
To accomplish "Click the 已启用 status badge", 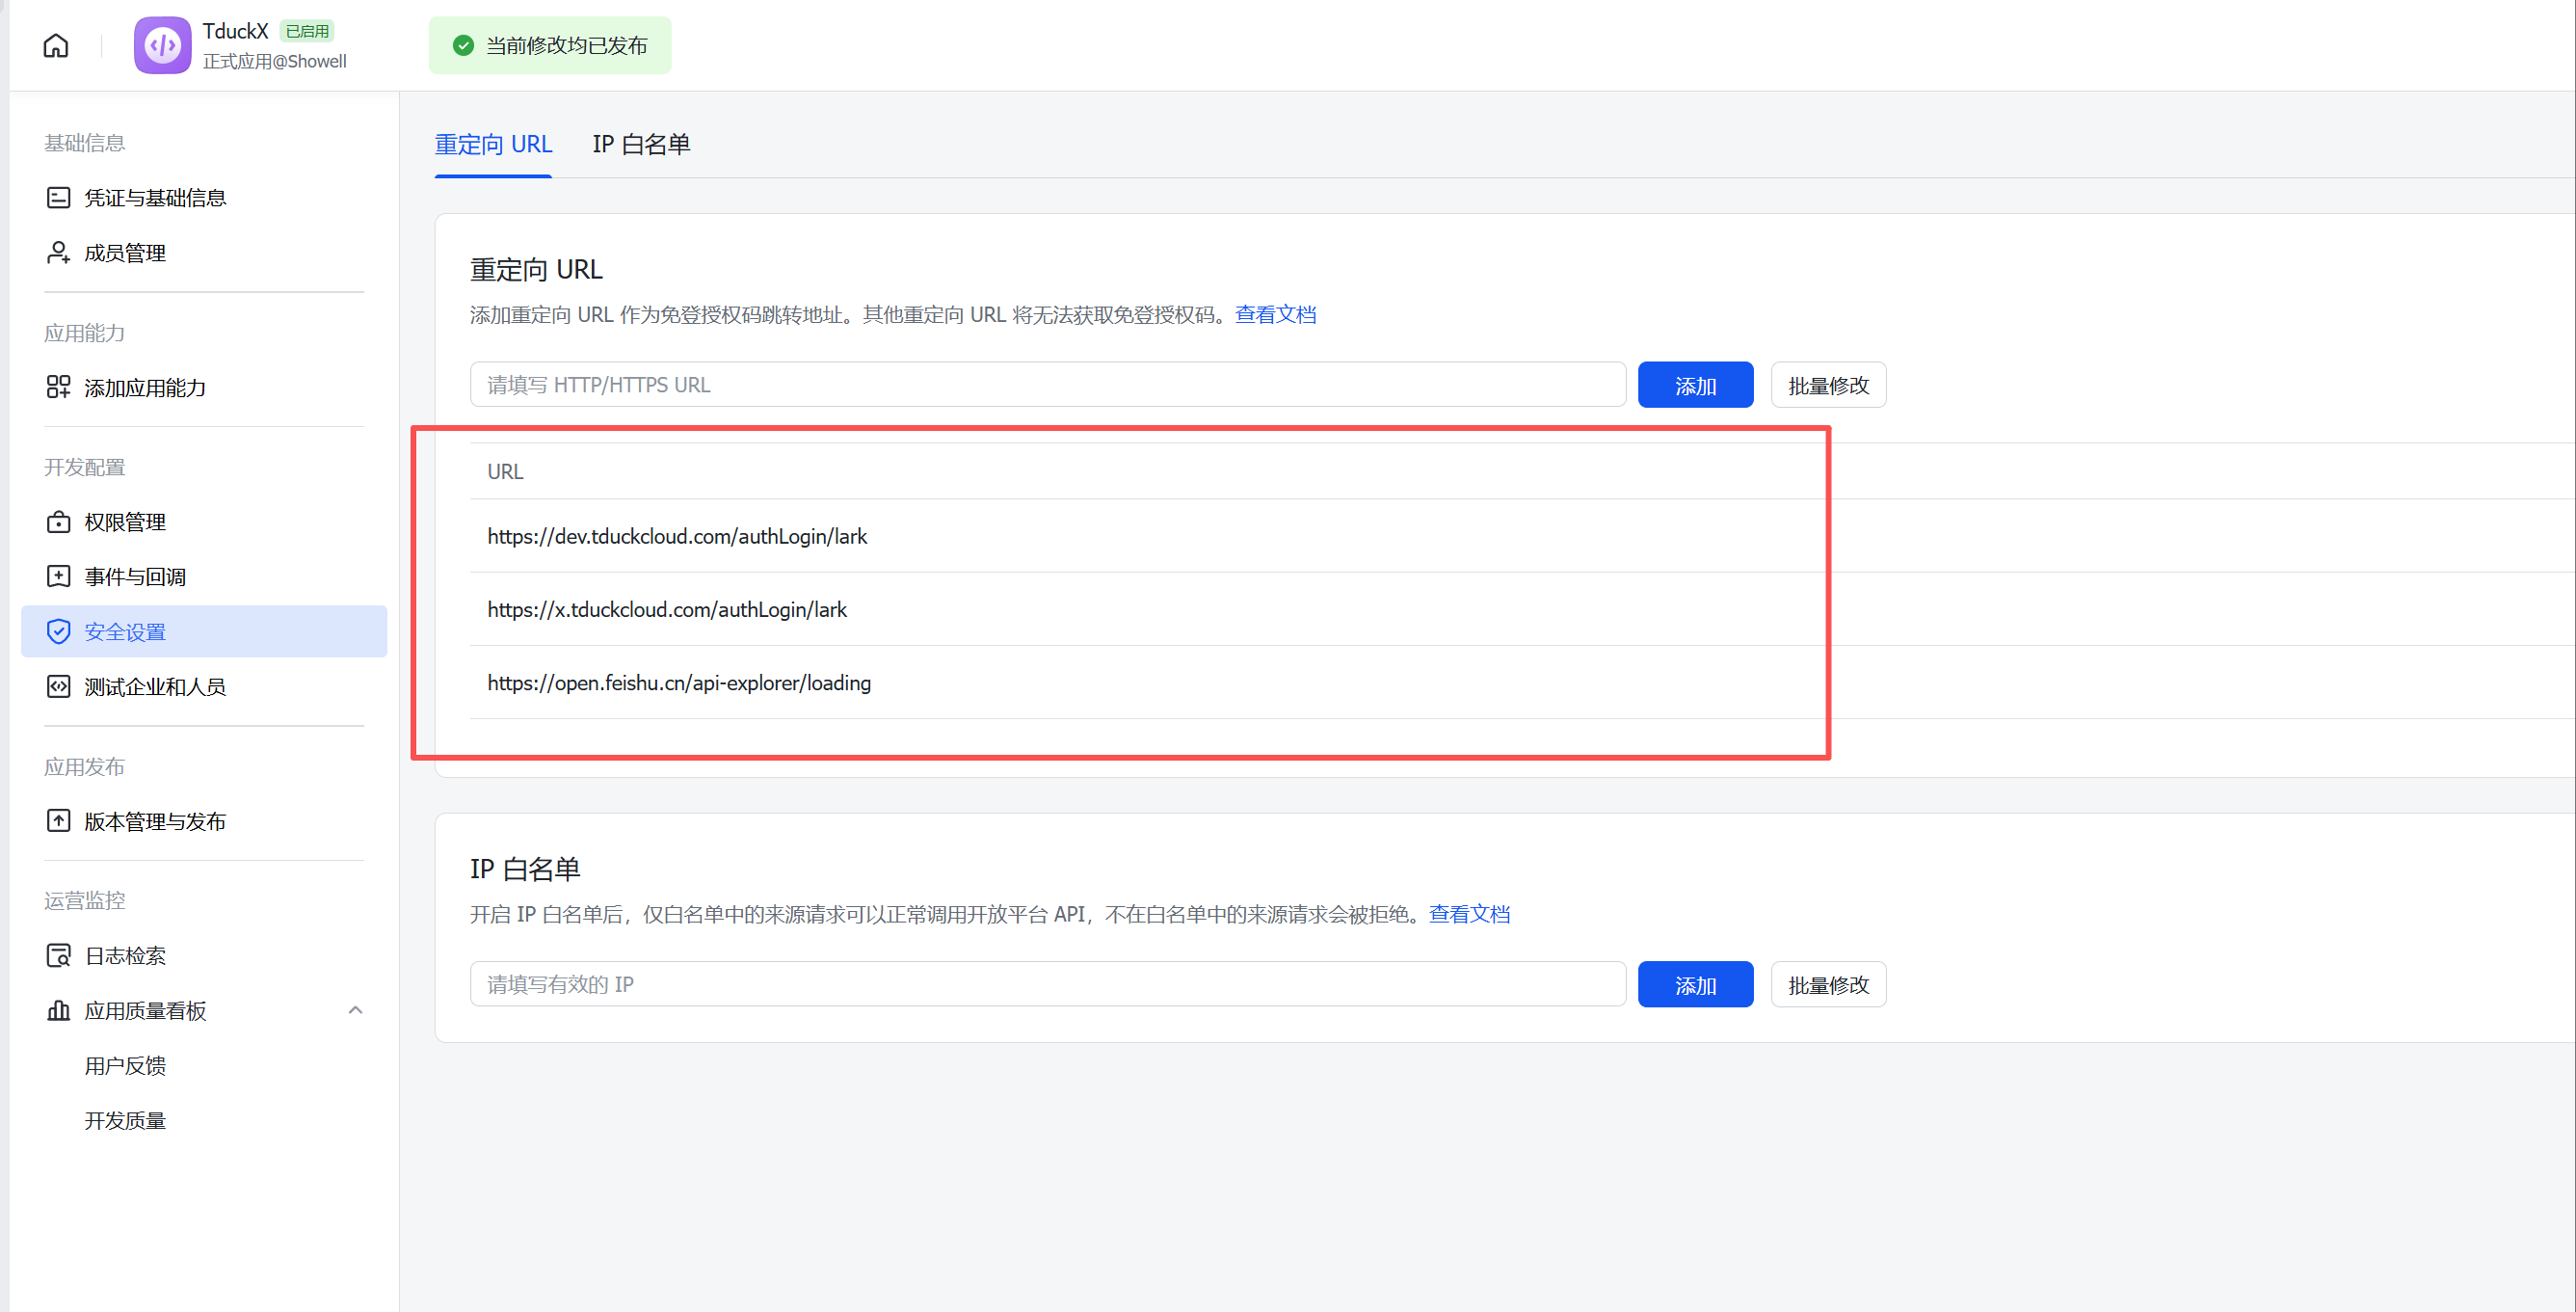I will point(307,31).
